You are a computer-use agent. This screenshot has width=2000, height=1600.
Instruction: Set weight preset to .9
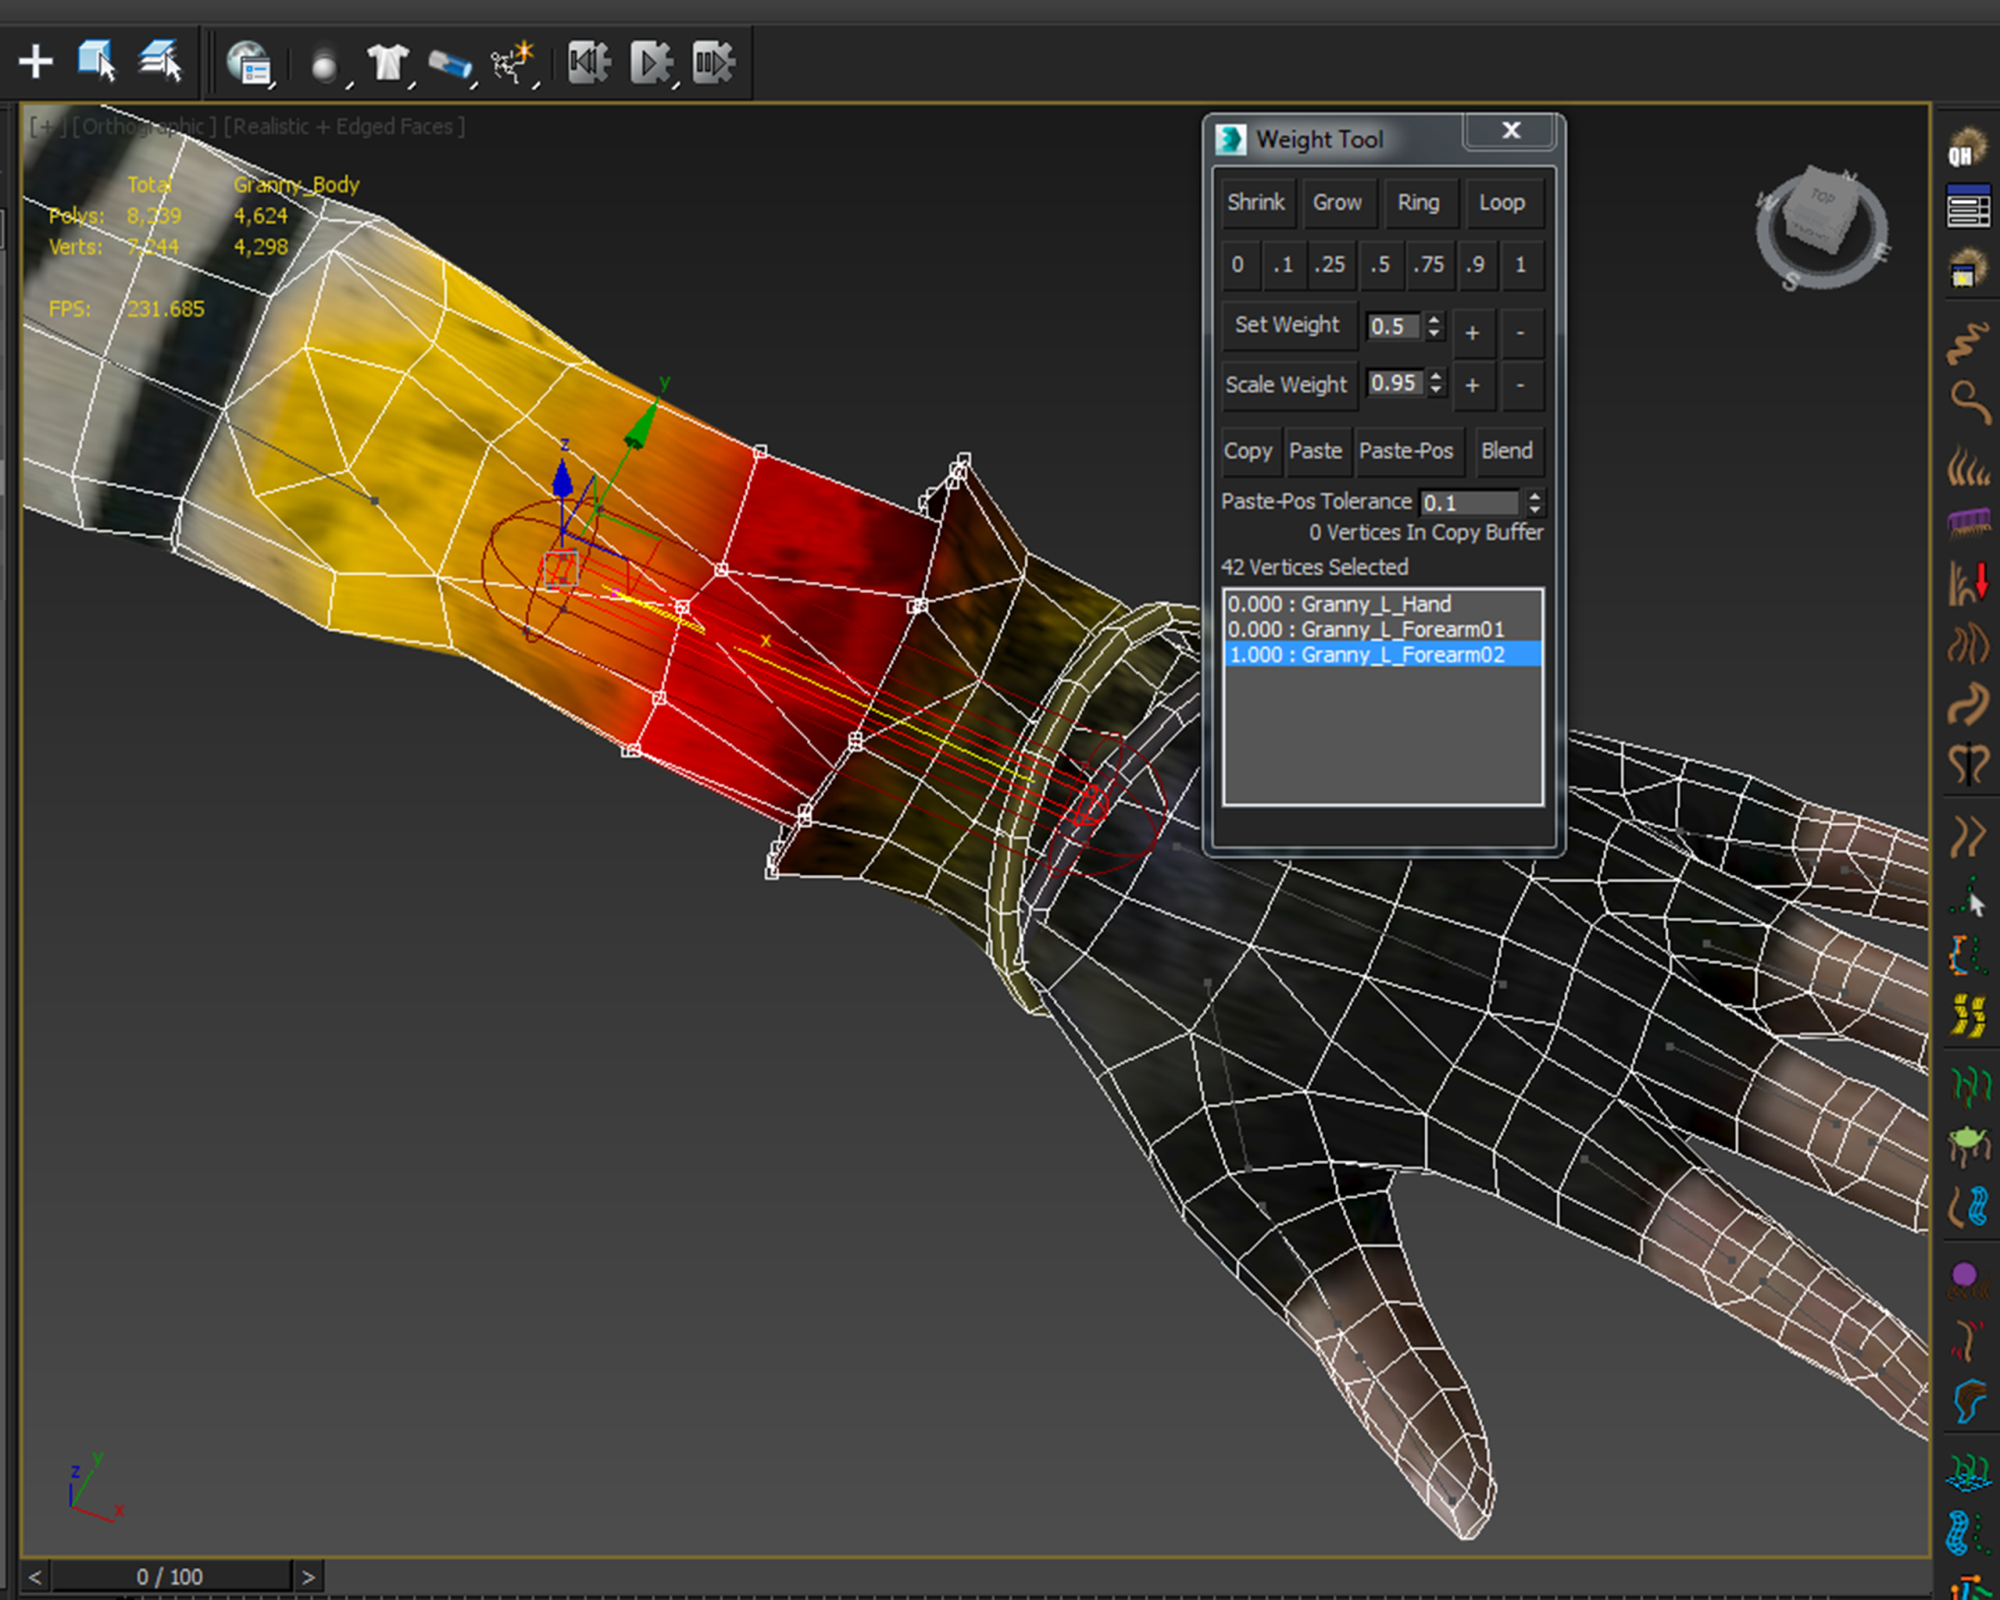coord(1476,265)
